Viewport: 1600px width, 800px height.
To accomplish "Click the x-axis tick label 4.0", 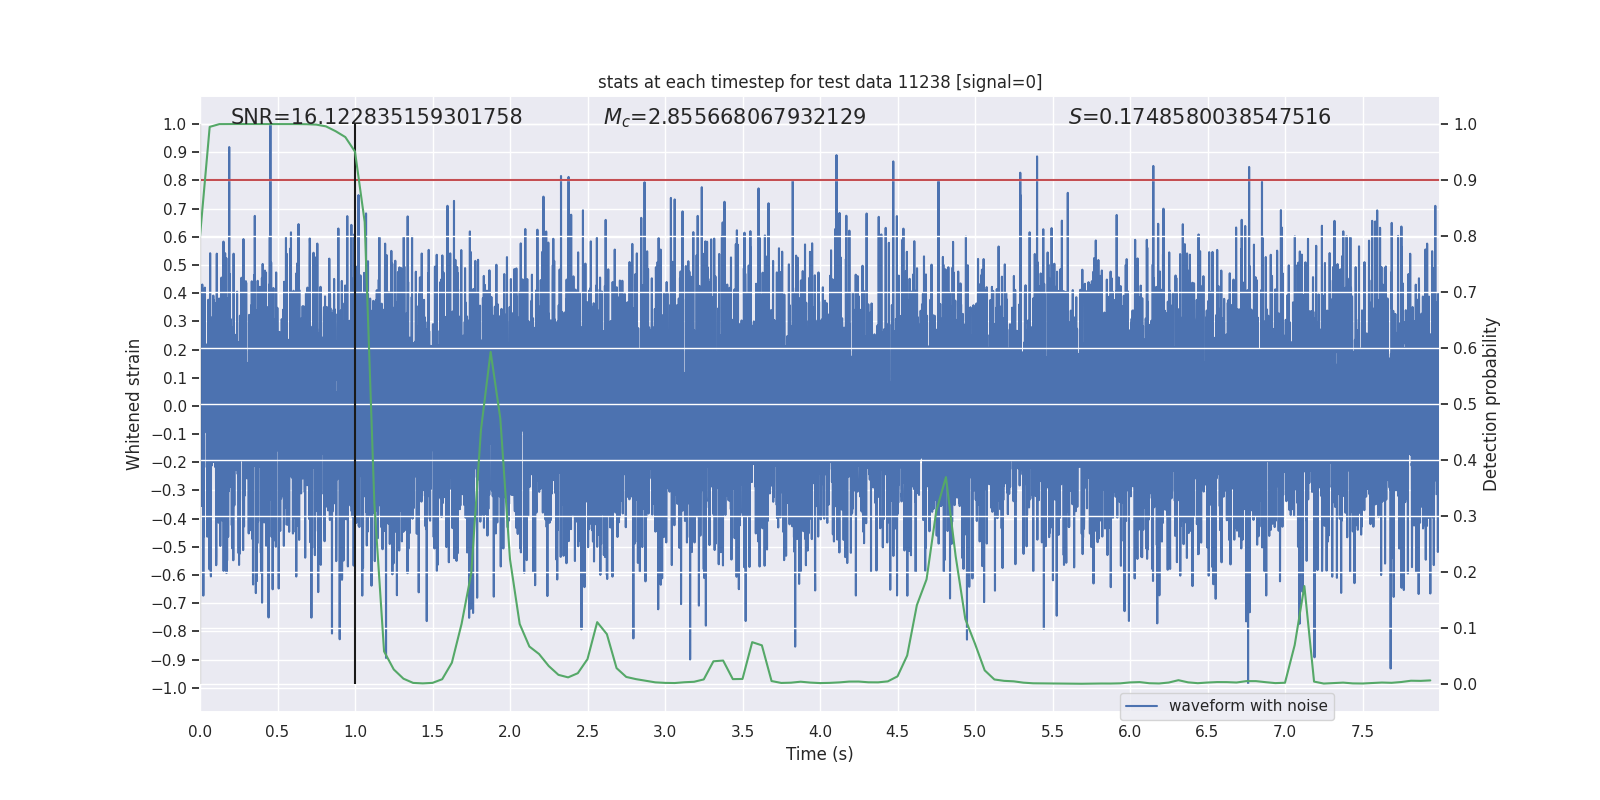I will 820,732.
